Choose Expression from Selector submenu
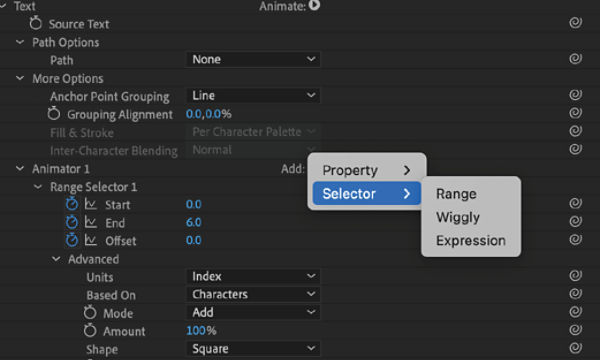Image resolution: width=600 pixels, height=360 pixels. (x=471, y=241)
